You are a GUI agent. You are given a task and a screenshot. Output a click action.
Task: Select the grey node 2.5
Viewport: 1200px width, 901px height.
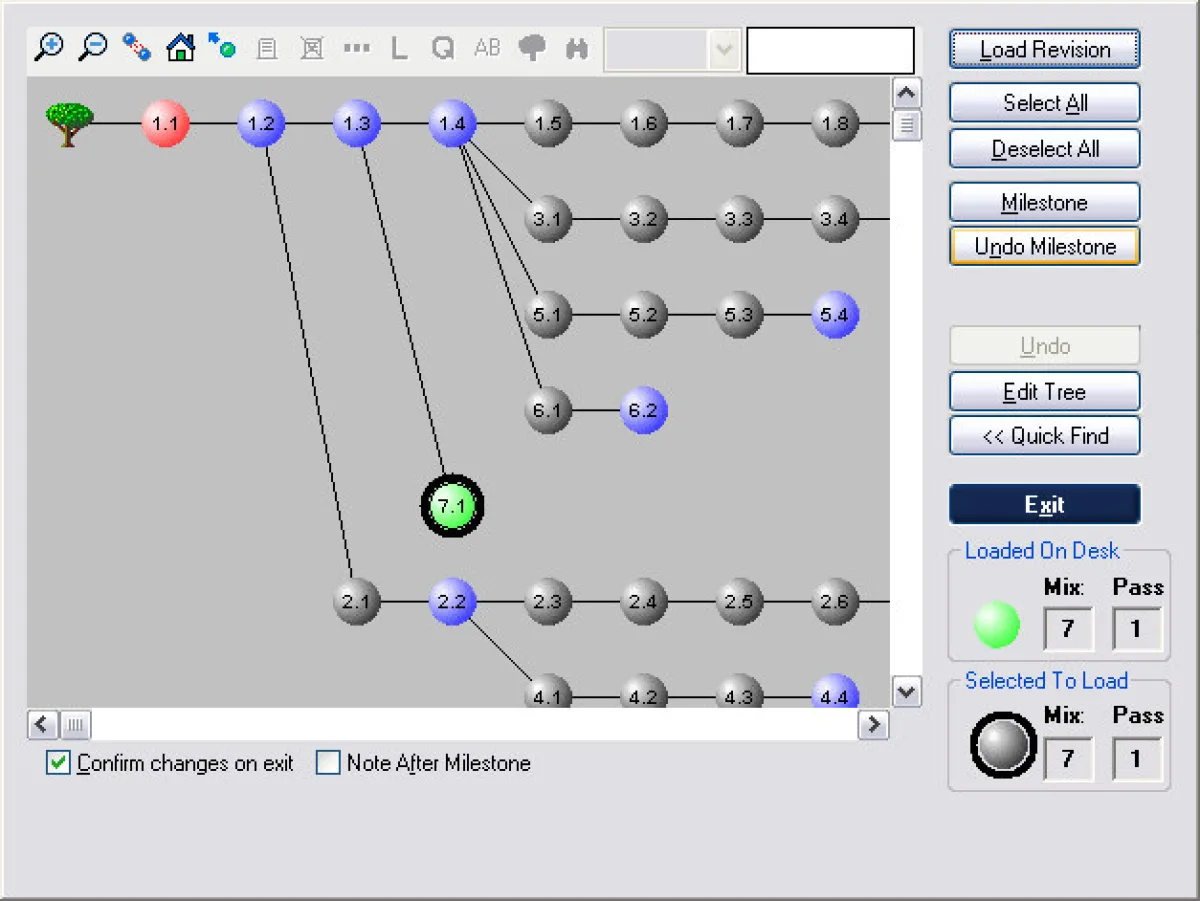tap(740, 602)
